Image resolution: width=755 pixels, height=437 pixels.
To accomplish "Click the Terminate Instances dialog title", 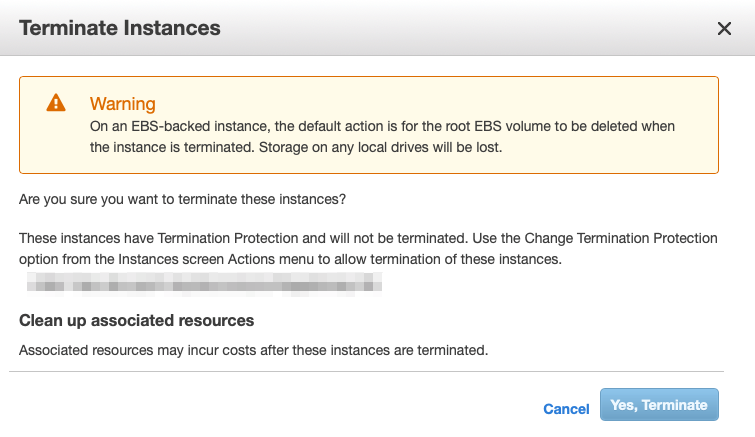I will point(120,28).
